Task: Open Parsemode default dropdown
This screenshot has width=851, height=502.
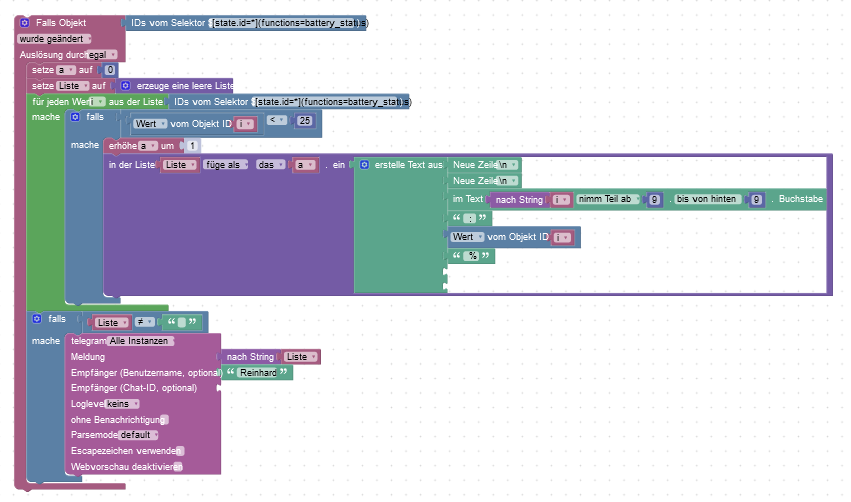Action: pyautogui.click(x=138, y=435)
